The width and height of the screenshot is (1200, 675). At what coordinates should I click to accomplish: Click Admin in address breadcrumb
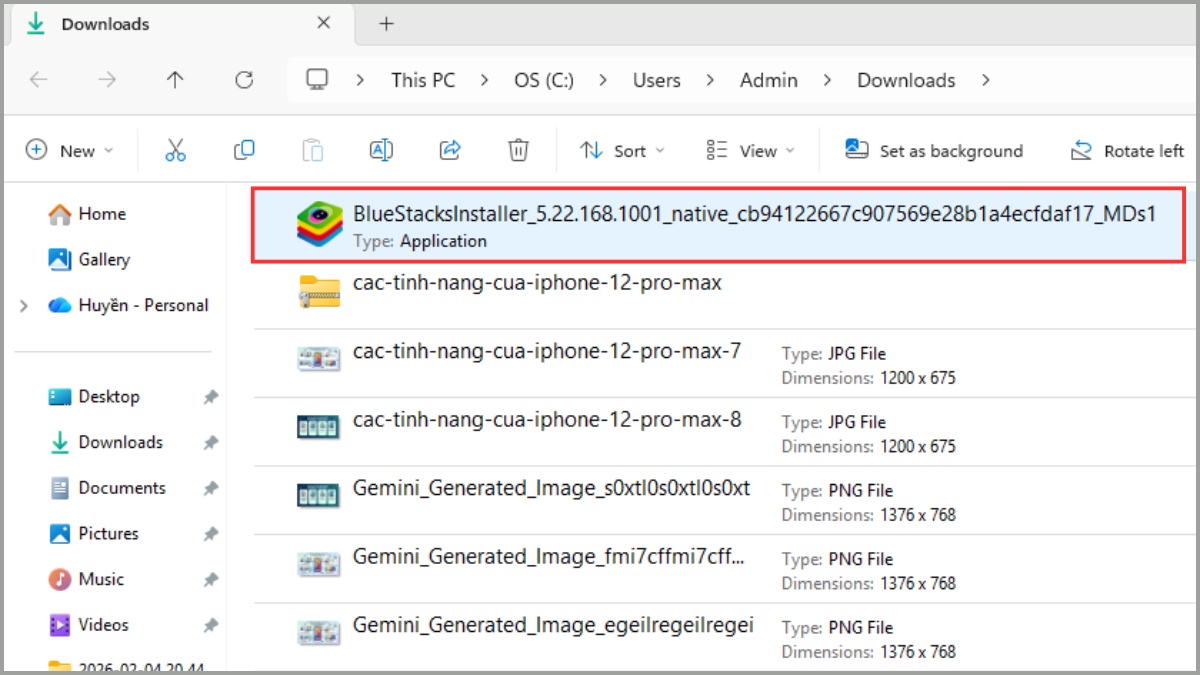(x=769, y=80)
